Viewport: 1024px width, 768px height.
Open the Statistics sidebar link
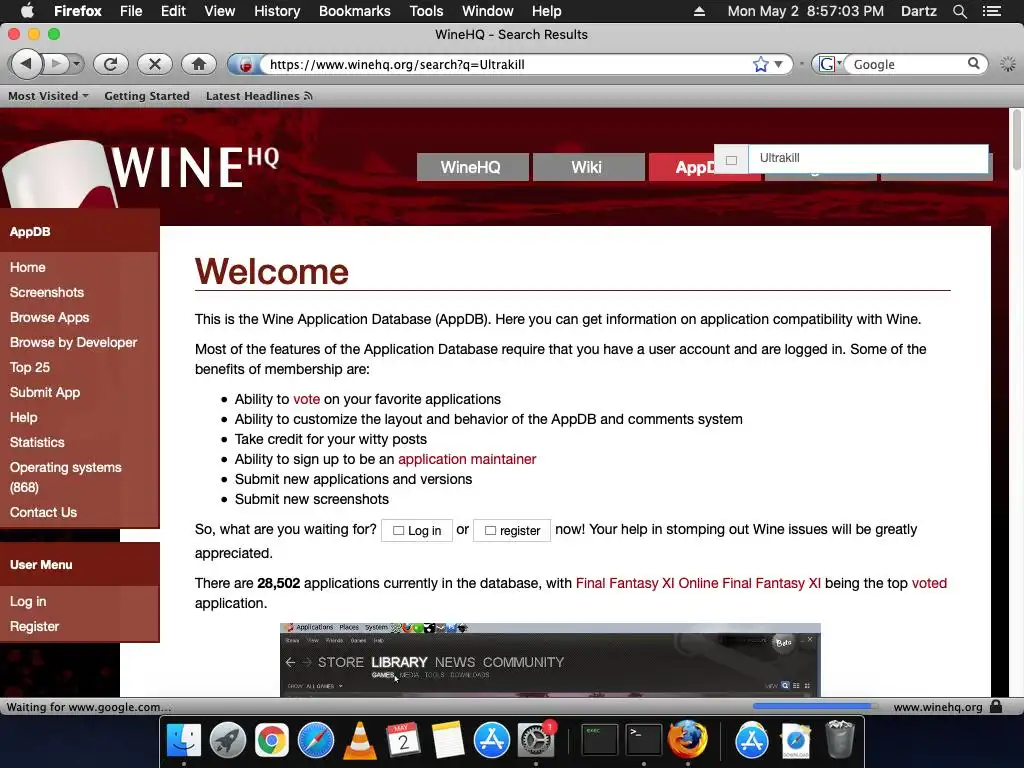37,442
